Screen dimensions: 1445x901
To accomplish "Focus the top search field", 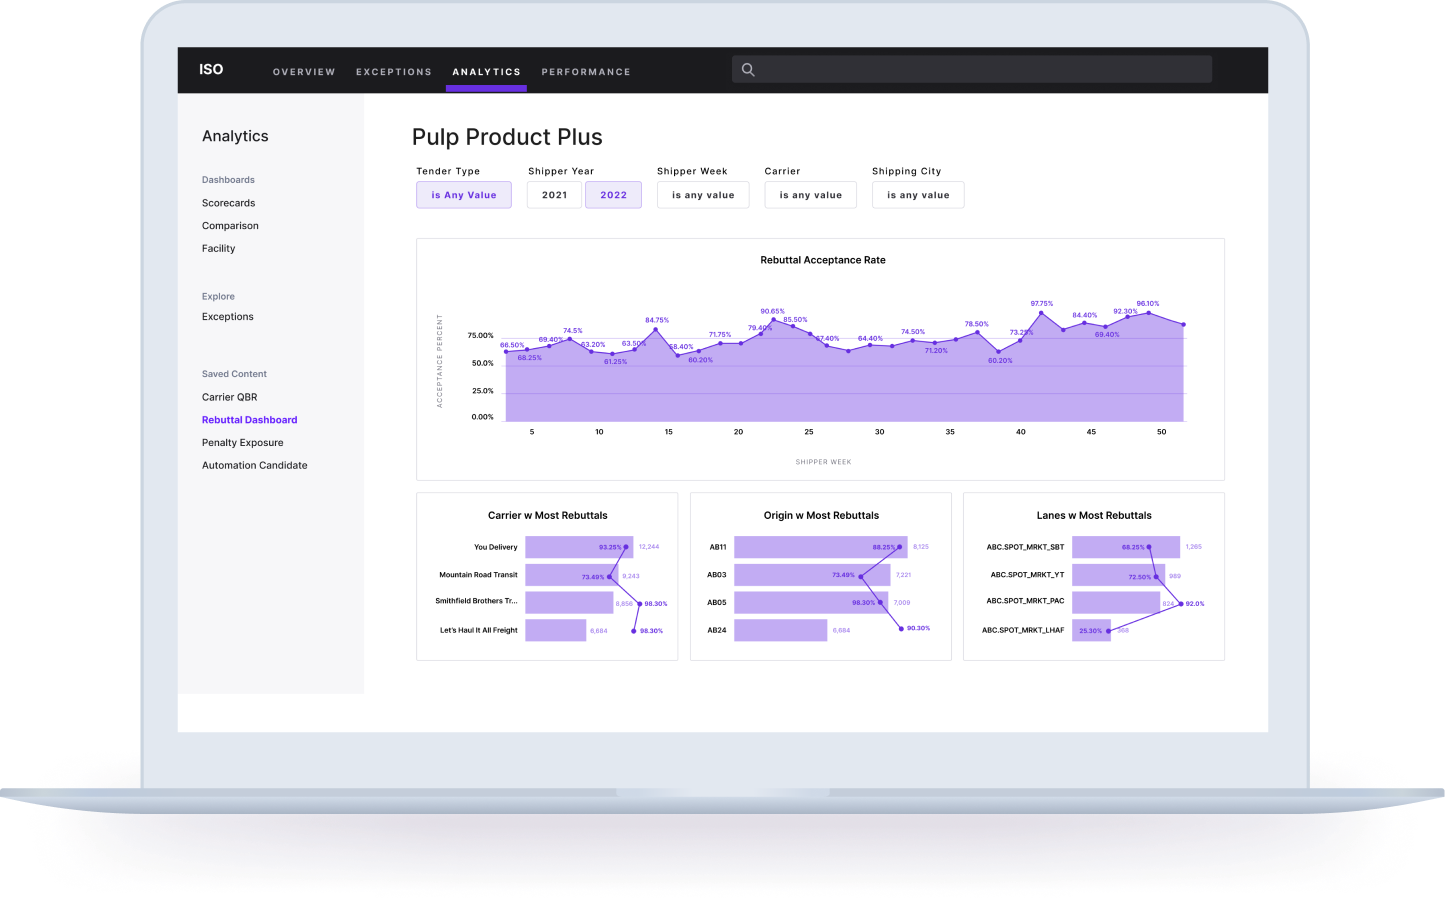I will click(x=972, y=69).
